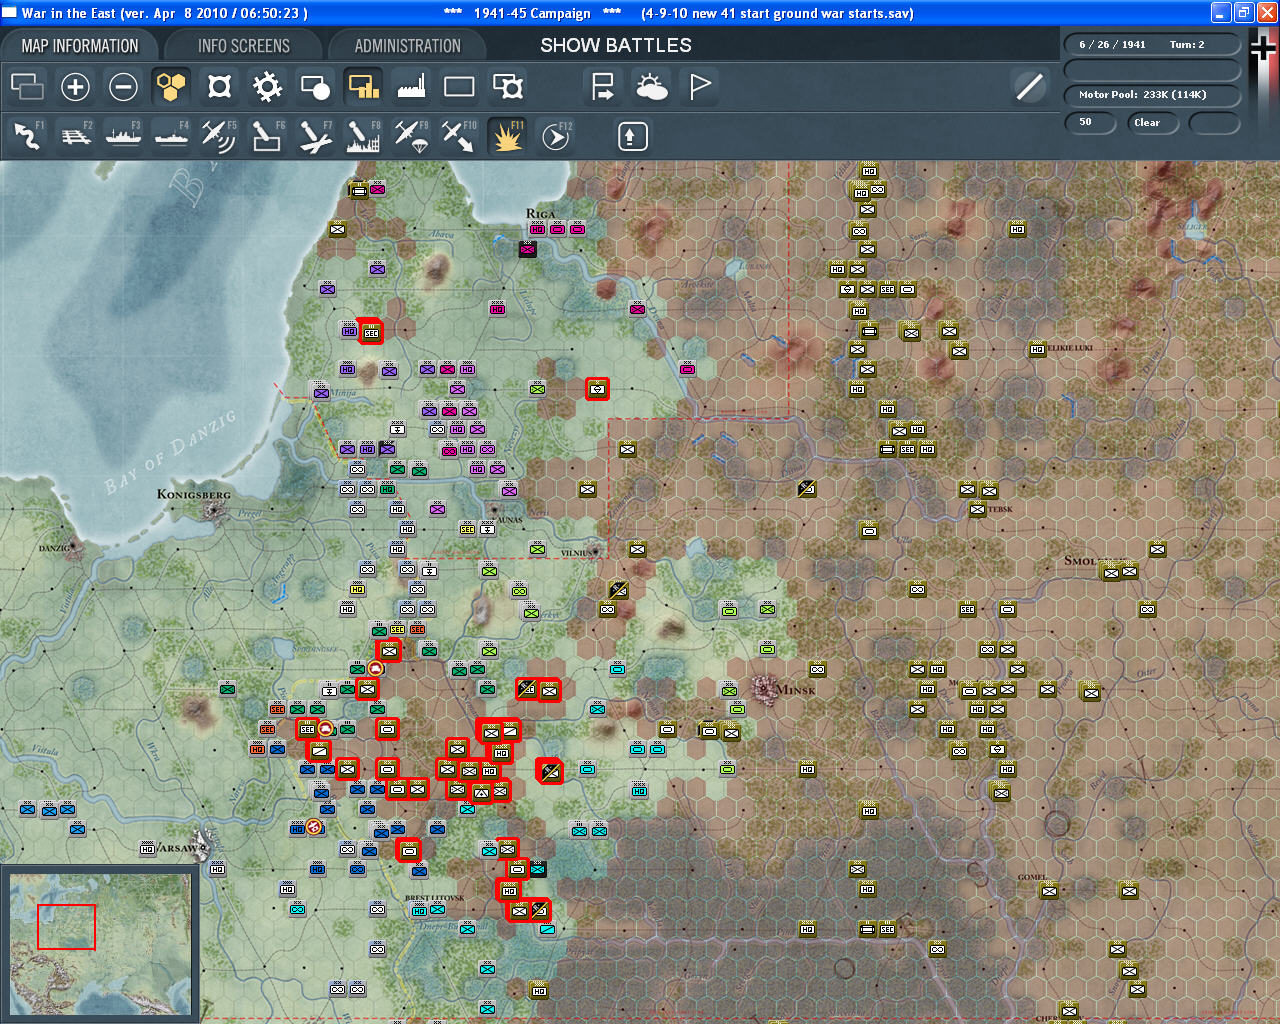
Task: Open the INFO SCREENS tab
Action: 243,45
